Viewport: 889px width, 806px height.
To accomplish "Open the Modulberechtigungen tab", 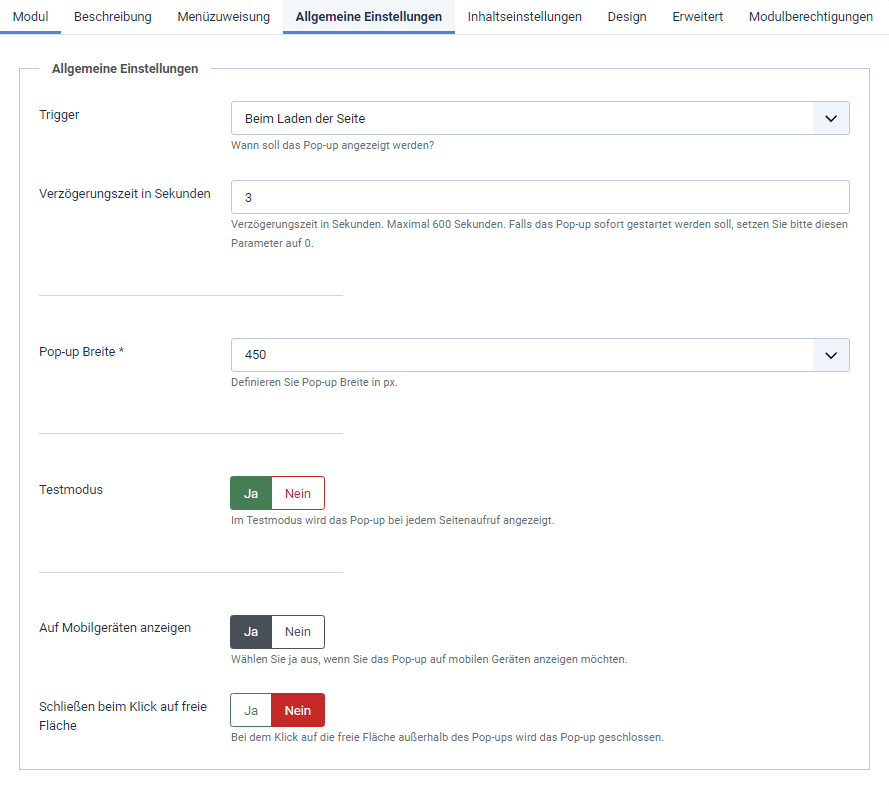I will [811, 17].
